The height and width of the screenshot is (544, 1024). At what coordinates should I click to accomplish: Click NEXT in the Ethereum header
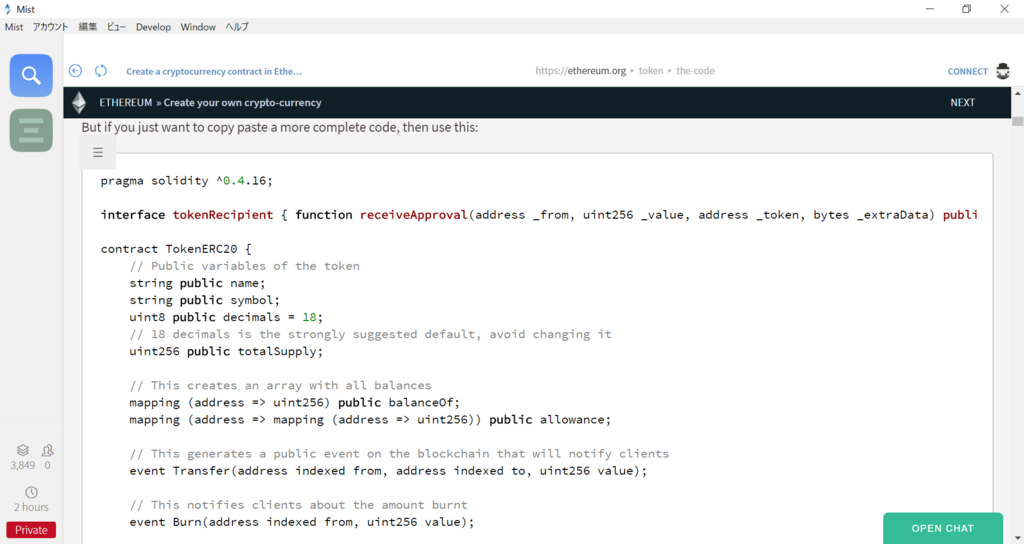pyautogui.click(x=962, y=103)
